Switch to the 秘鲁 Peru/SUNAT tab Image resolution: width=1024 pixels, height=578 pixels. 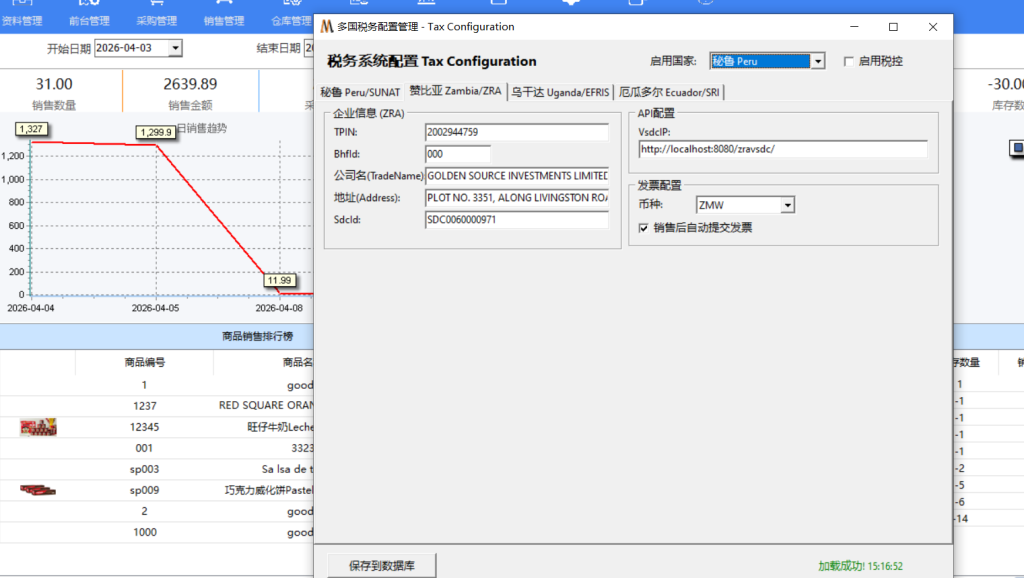coord(359,92)
